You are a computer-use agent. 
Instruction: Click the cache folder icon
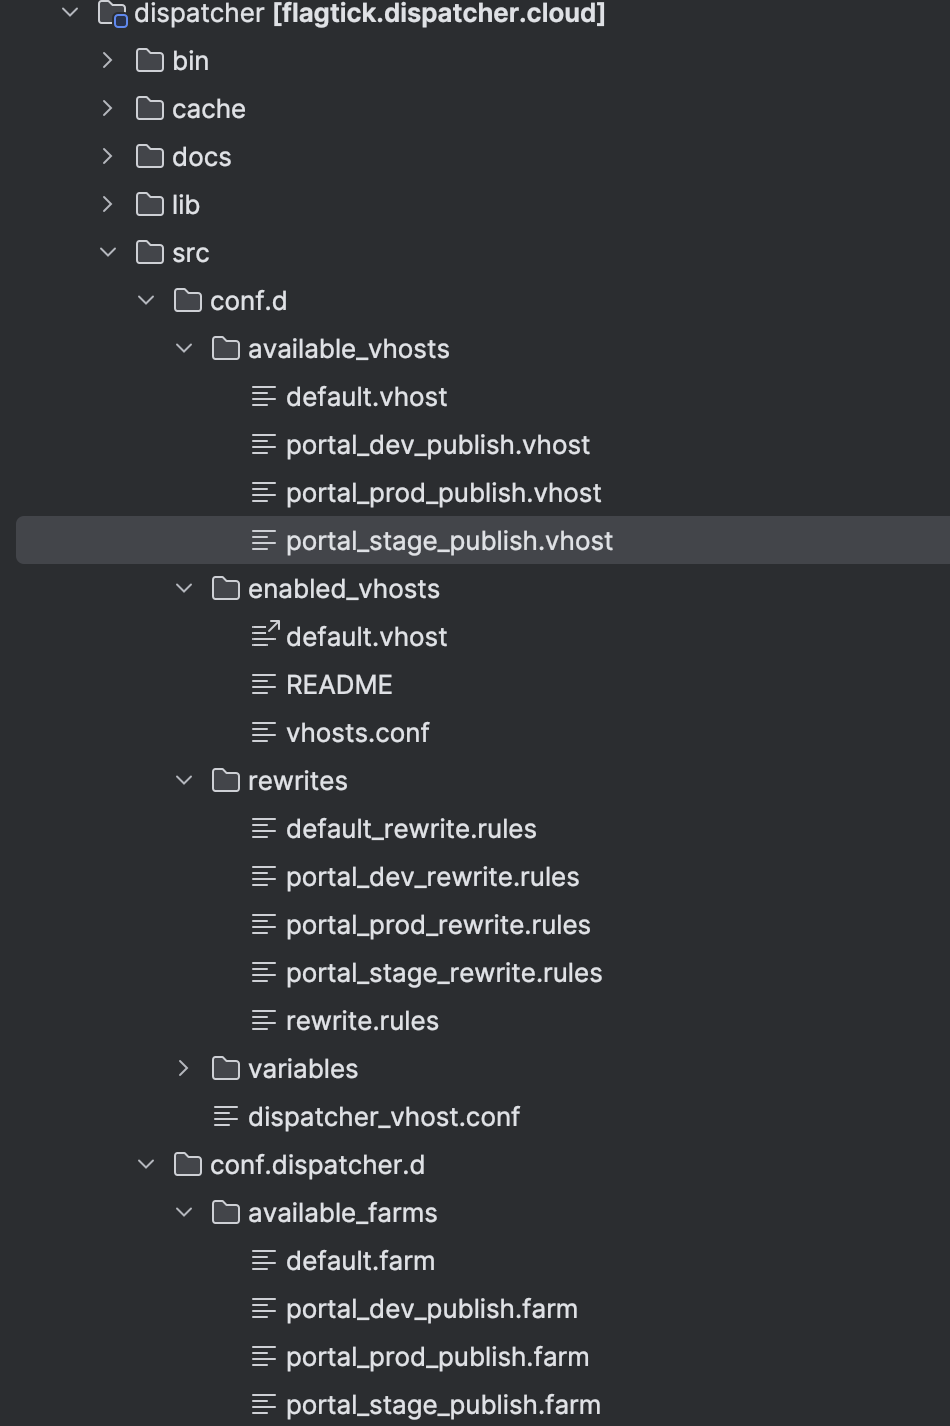(x=150, y=109)
